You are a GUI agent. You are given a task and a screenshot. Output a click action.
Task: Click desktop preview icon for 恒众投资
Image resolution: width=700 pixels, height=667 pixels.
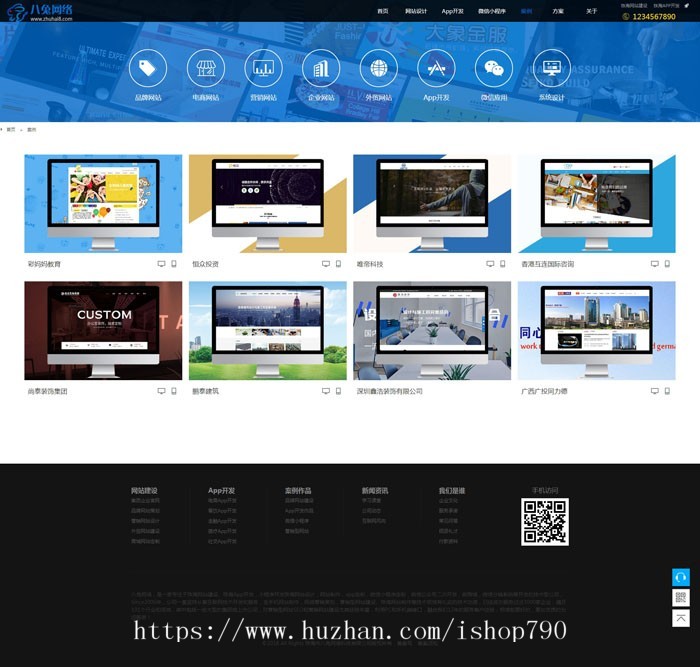[326, 264]
